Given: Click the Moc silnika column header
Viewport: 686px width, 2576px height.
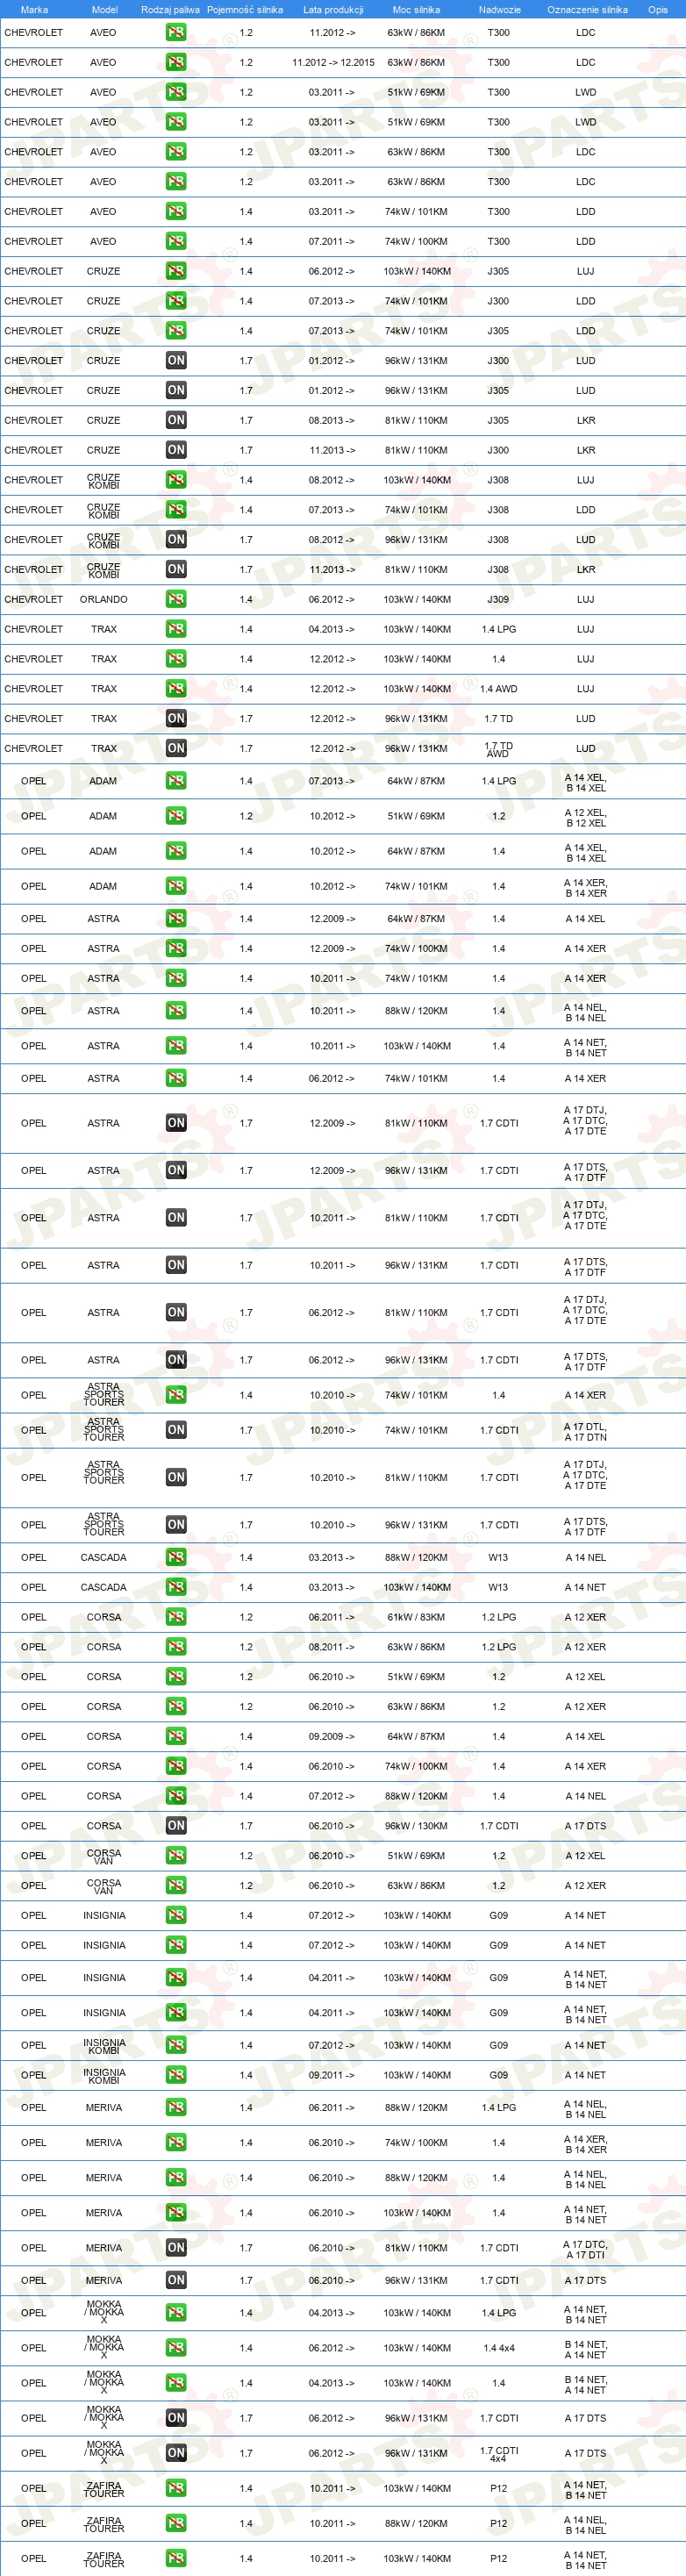Looking at the screenshot, I should coord(416,9).
